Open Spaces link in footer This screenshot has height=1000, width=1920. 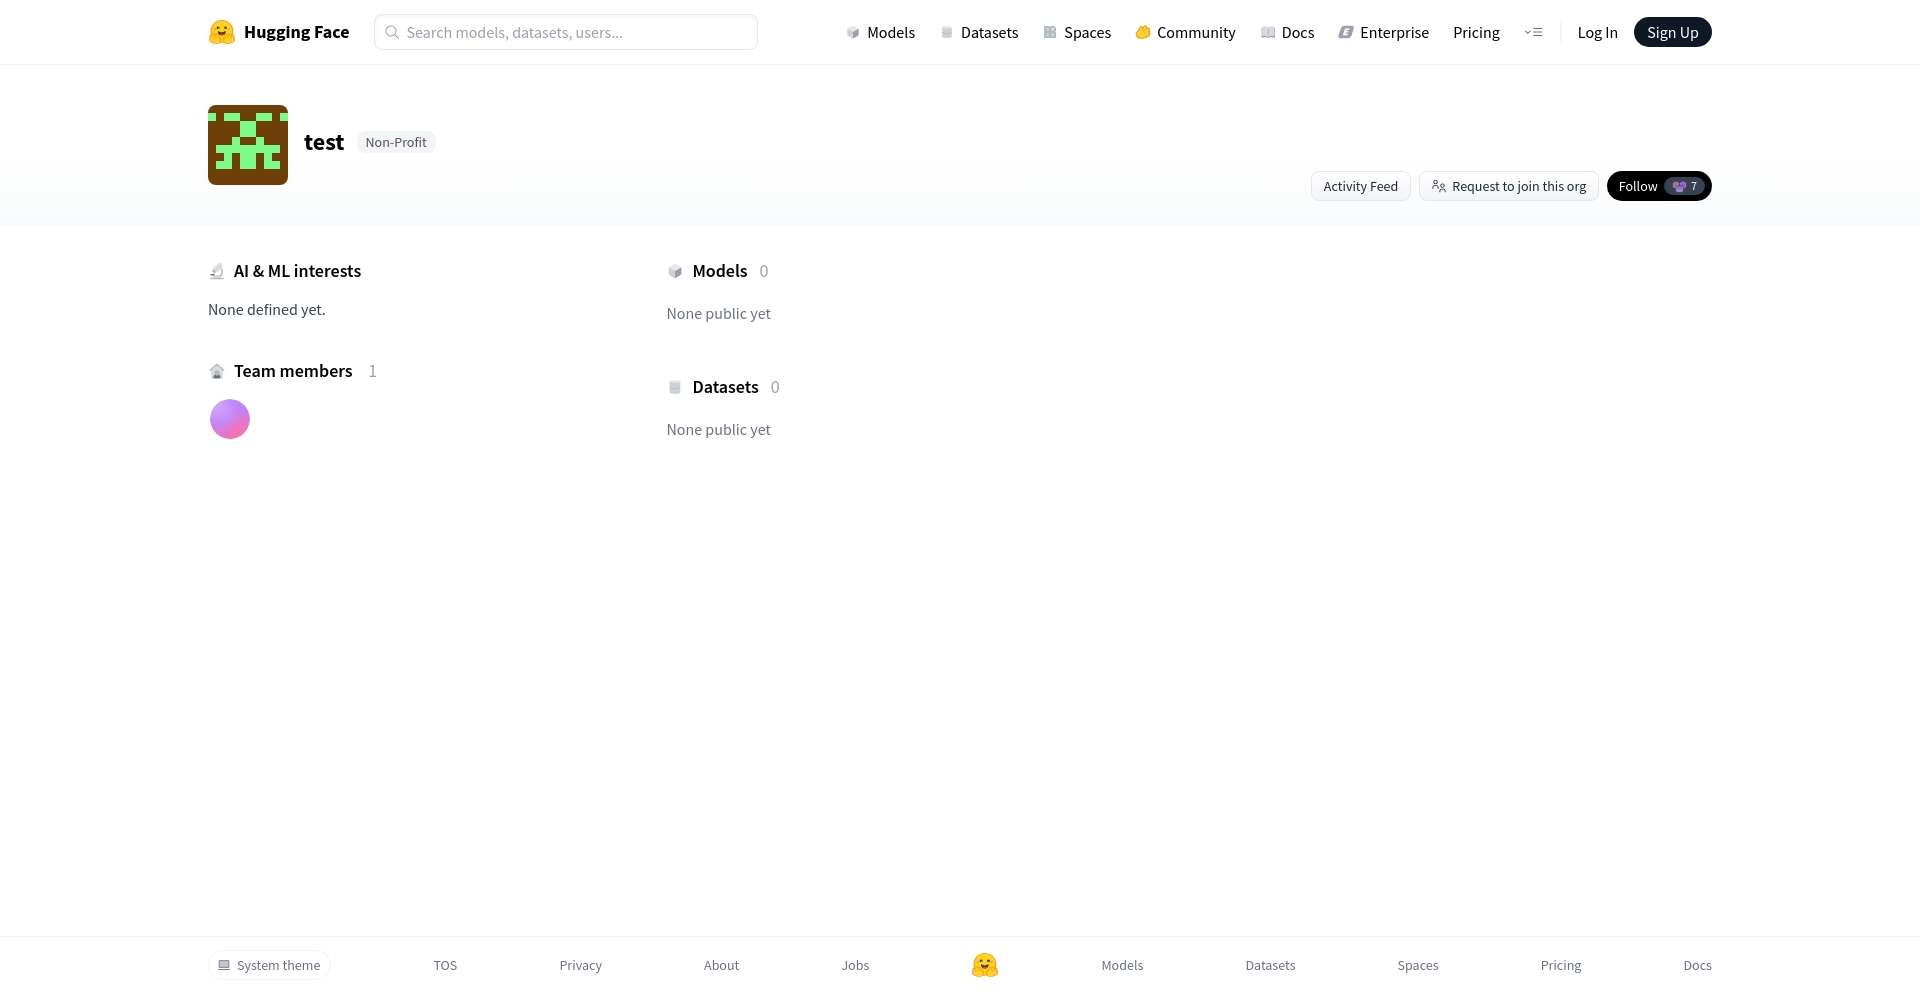1418,965
